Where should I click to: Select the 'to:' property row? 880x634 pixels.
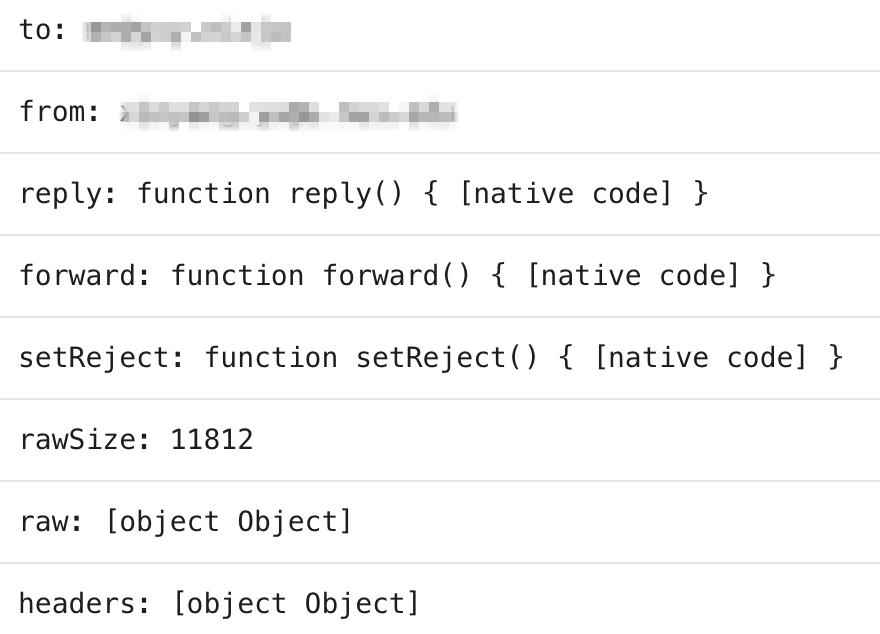440,31
